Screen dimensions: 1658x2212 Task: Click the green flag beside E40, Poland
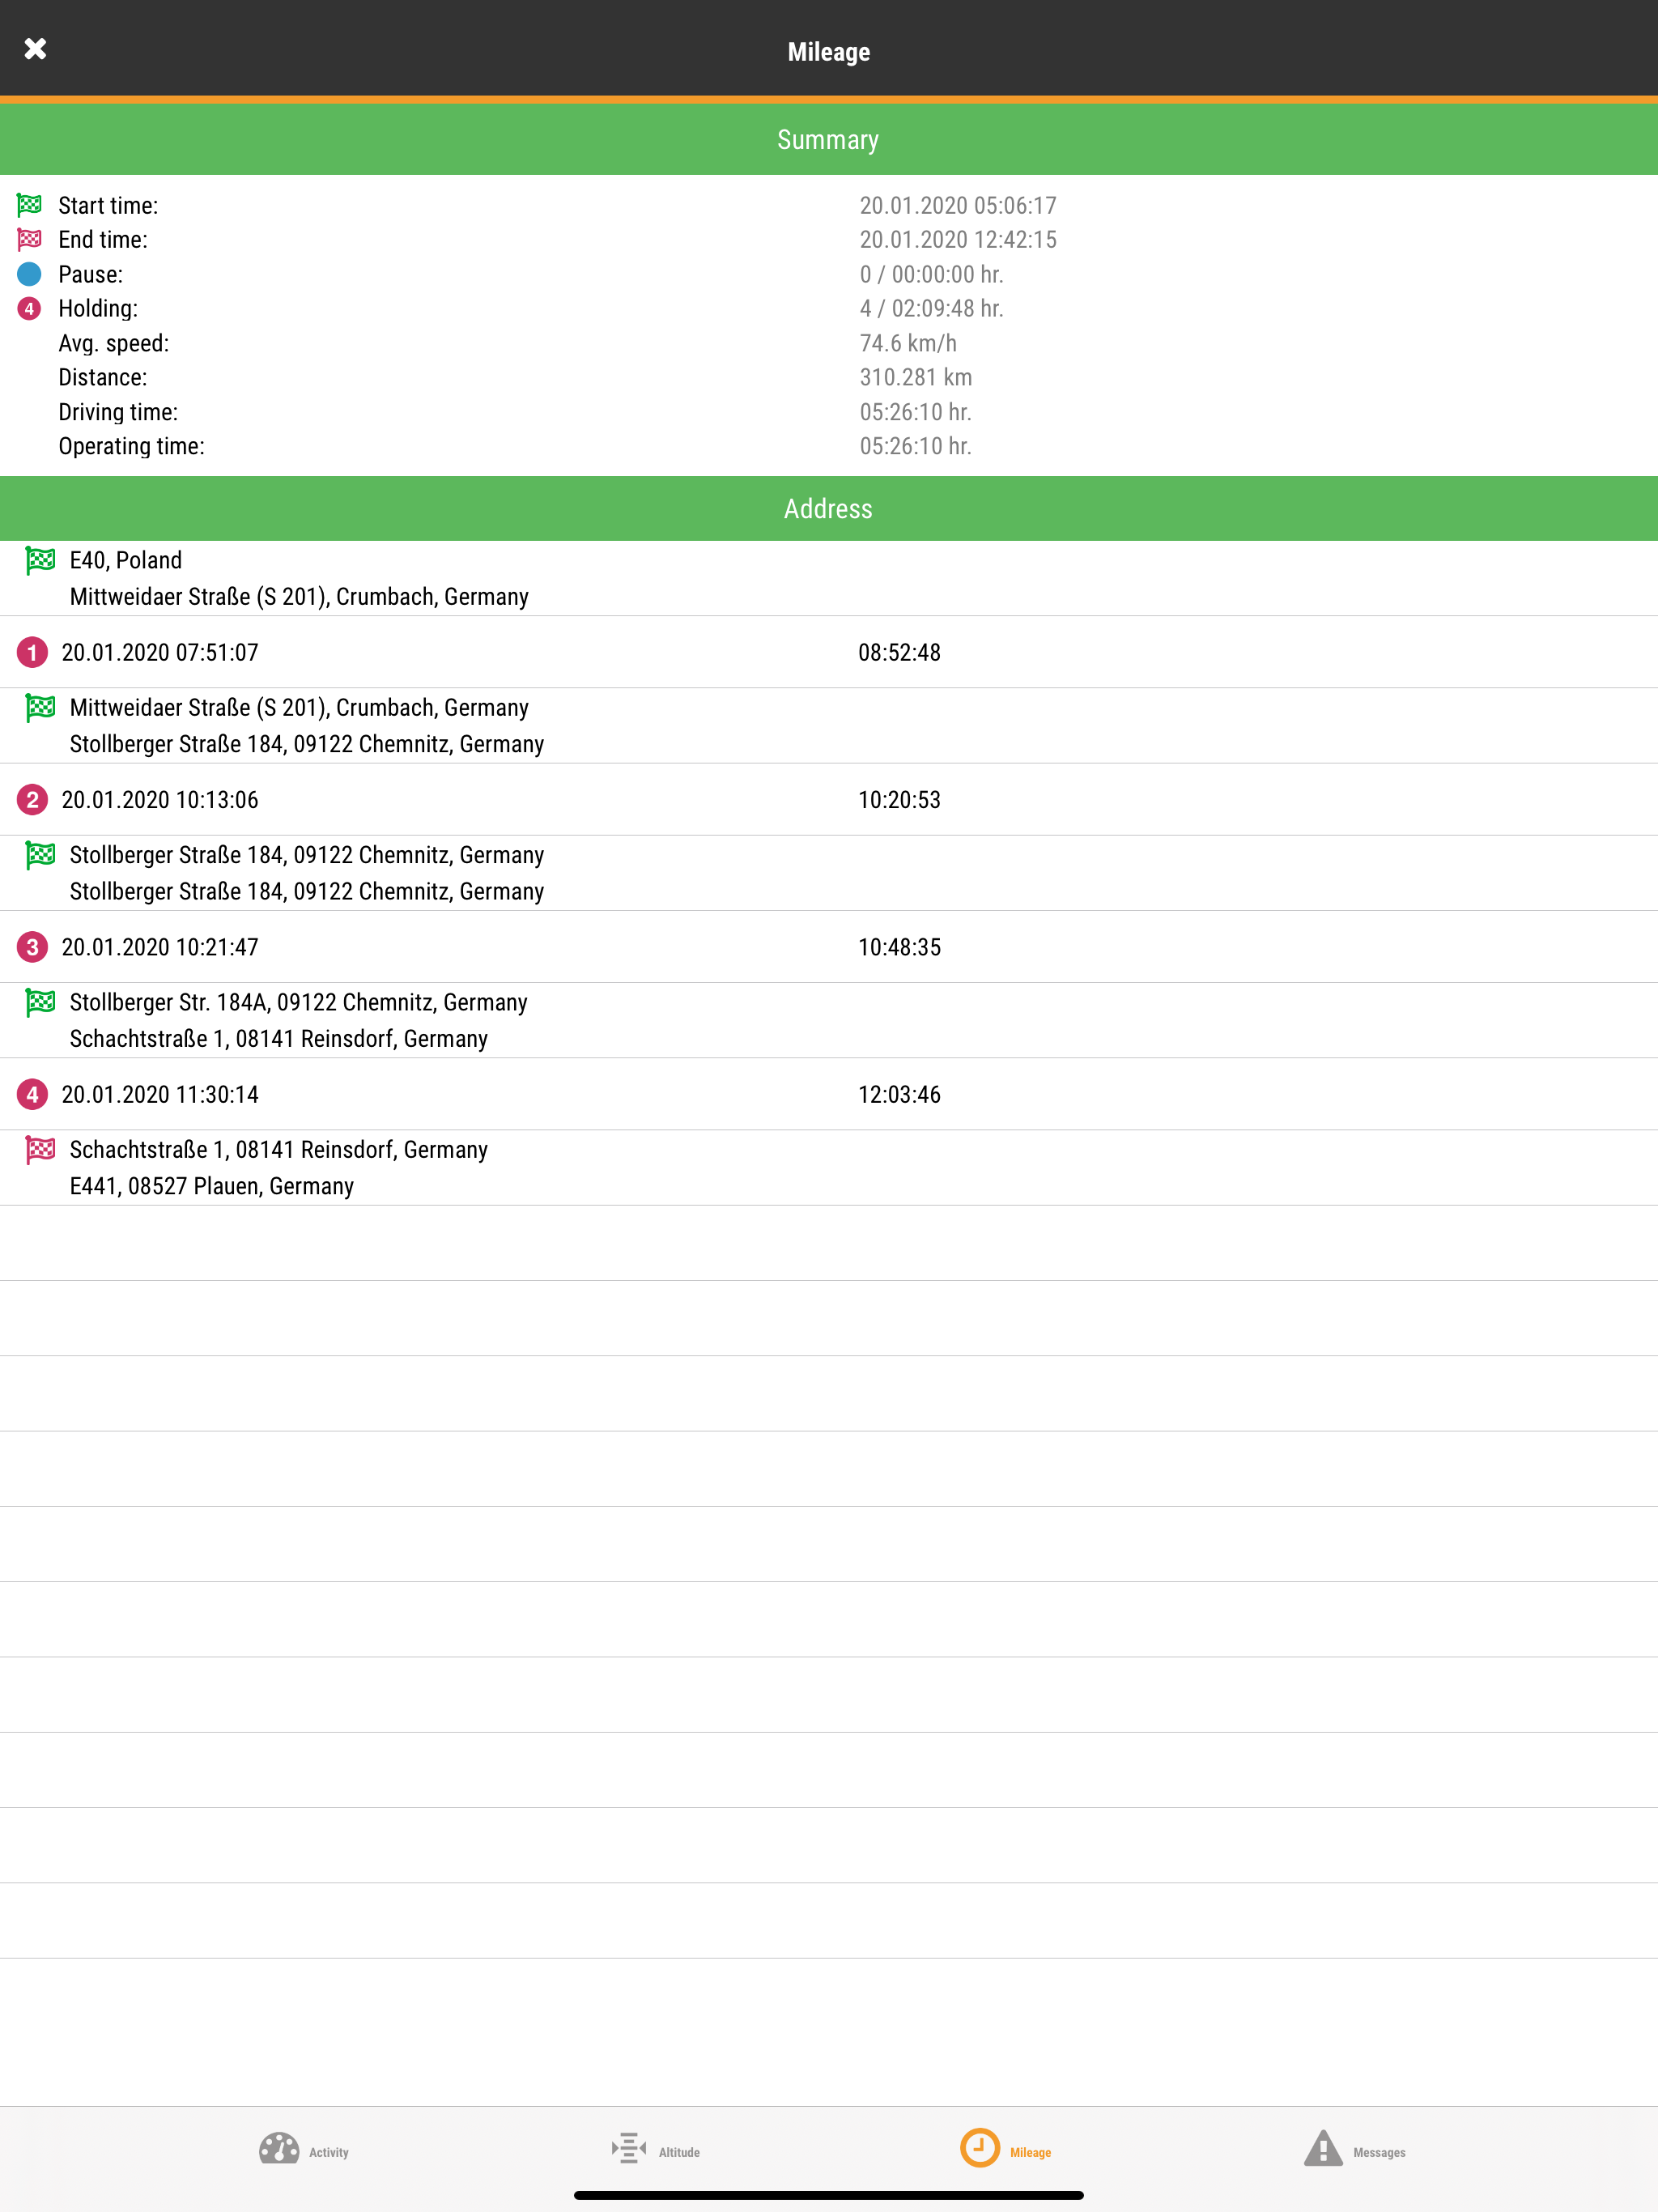(x=40, y=561)
